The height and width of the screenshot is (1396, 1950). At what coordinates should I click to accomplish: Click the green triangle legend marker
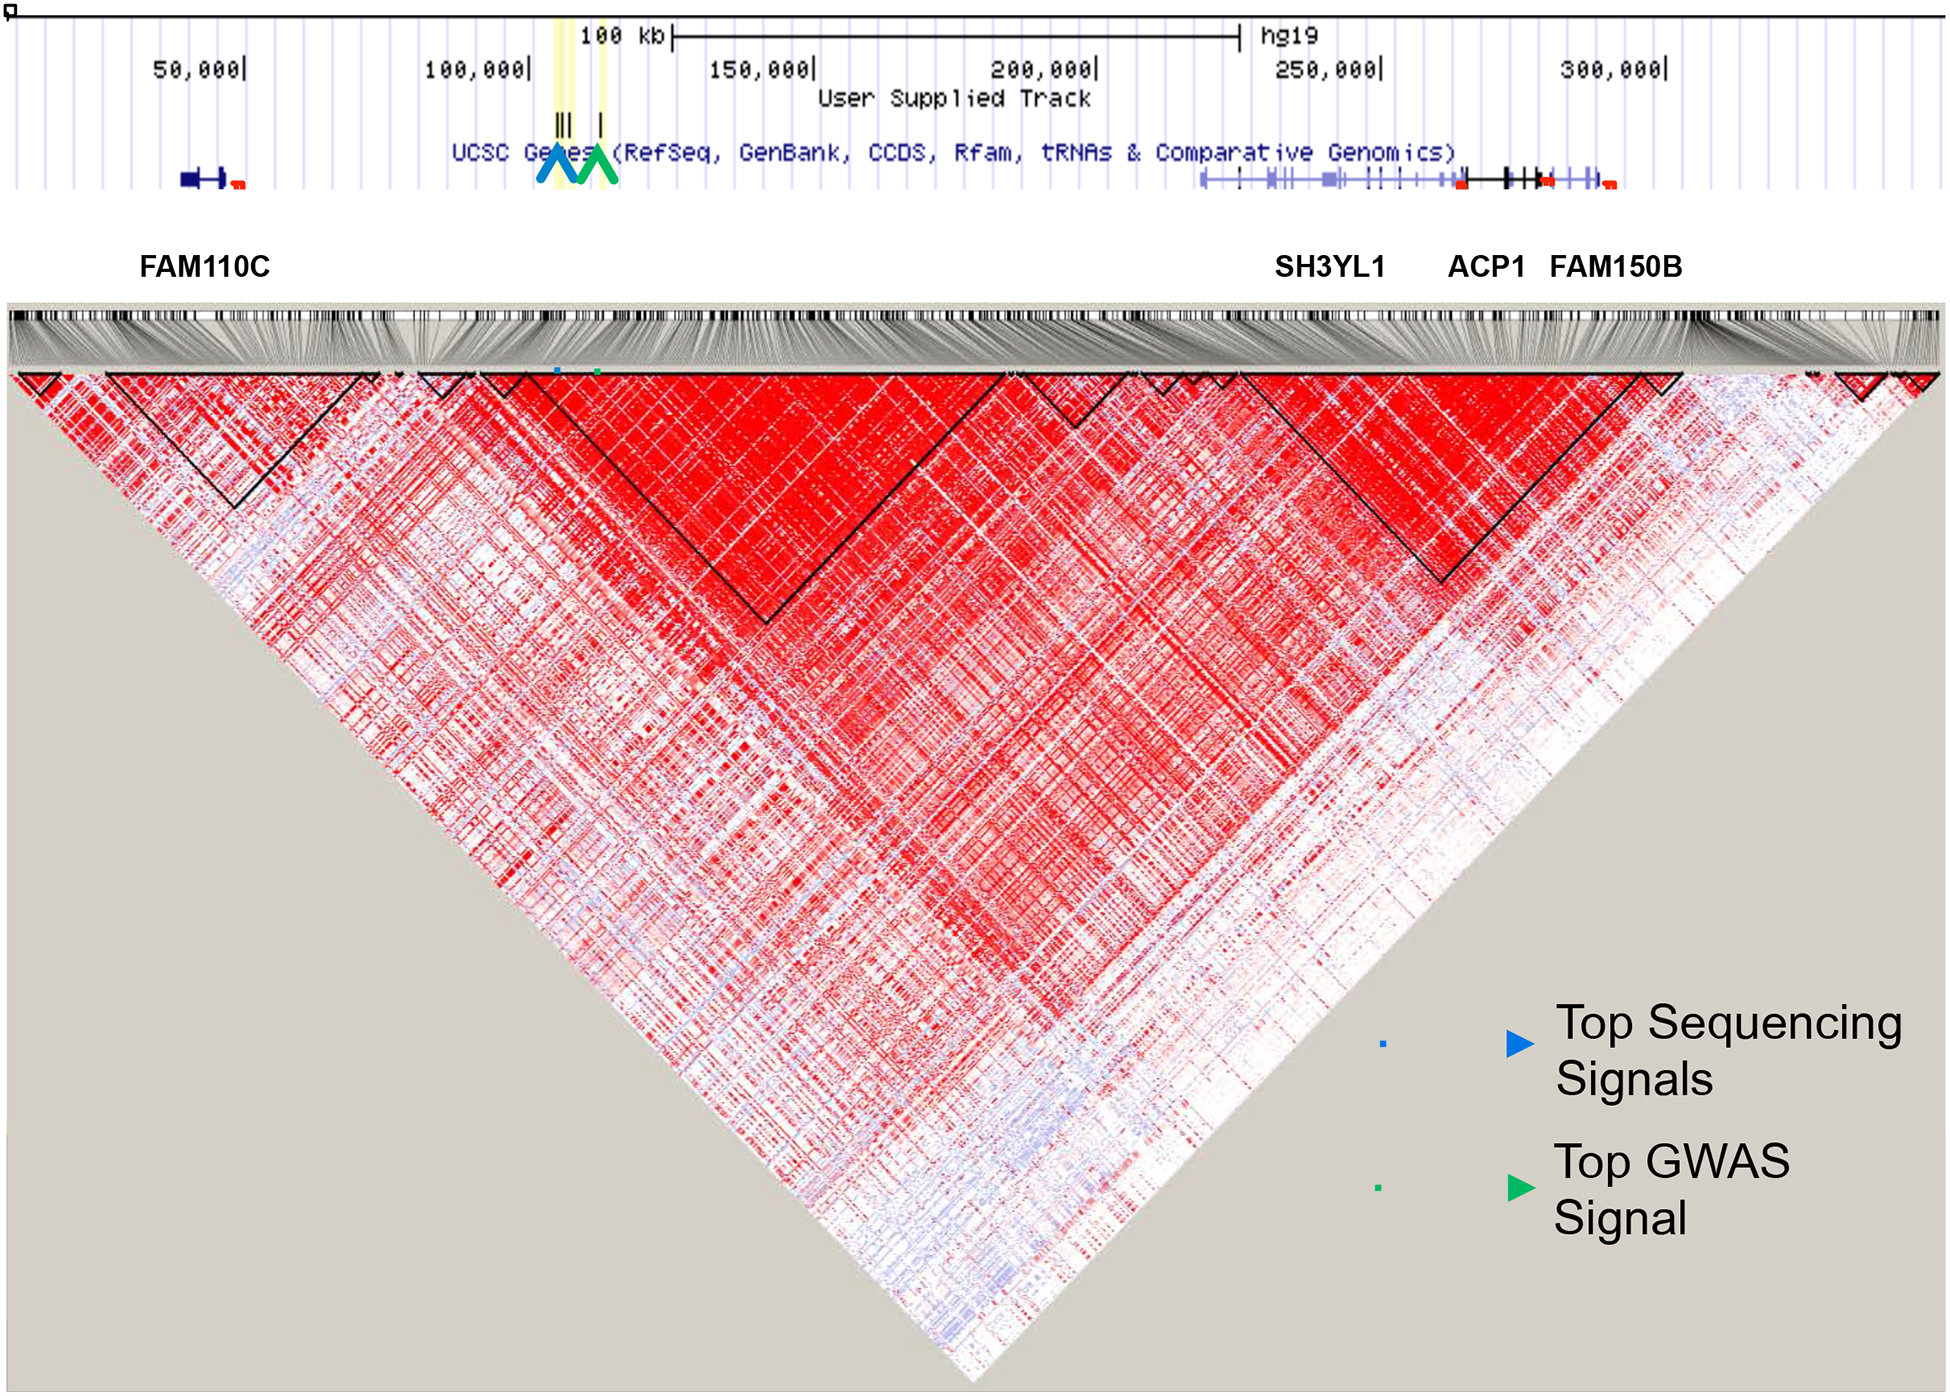(x=1521, y=1188)
